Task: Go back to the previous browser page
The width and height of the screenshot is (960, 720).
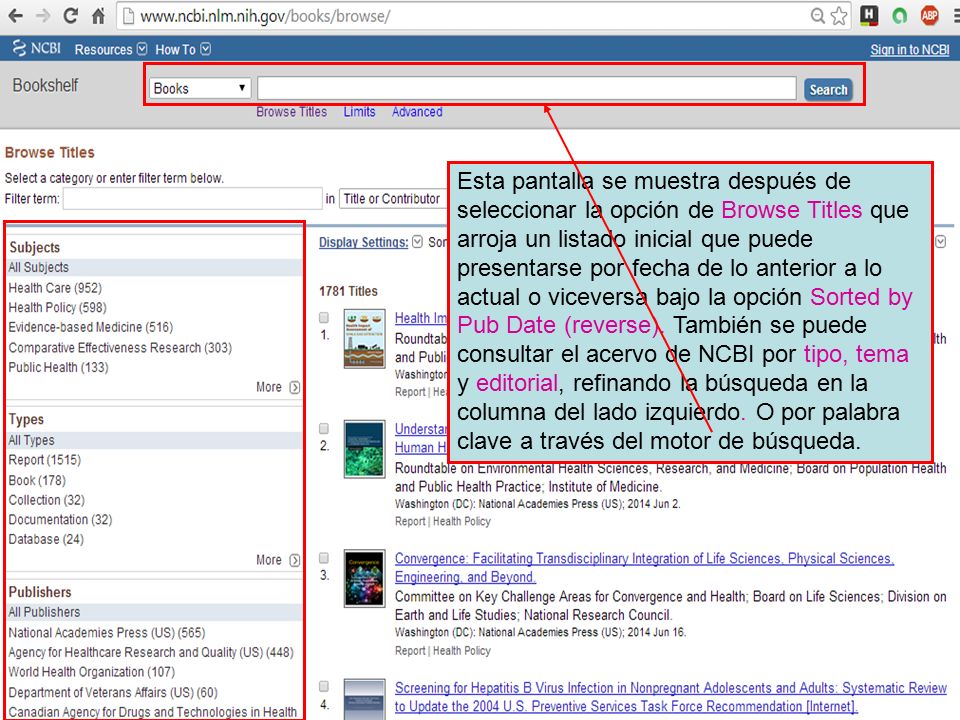Action: (x=15, y=16)
